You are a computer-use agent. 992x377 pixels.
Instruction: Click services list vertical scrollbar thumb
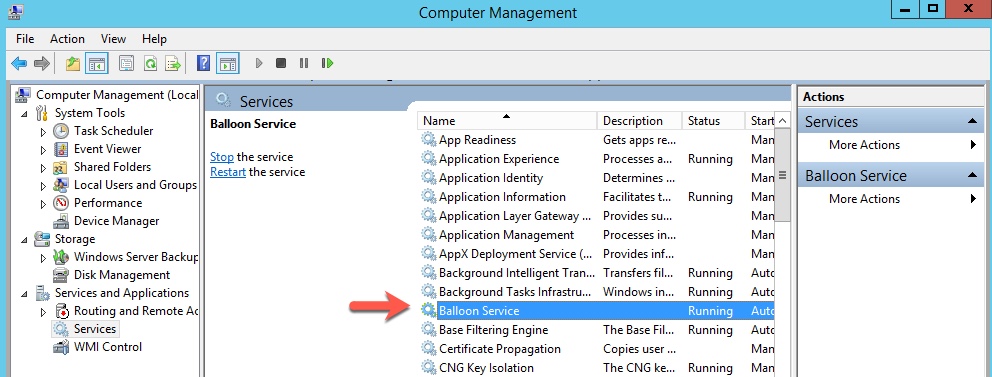(783, 175)
